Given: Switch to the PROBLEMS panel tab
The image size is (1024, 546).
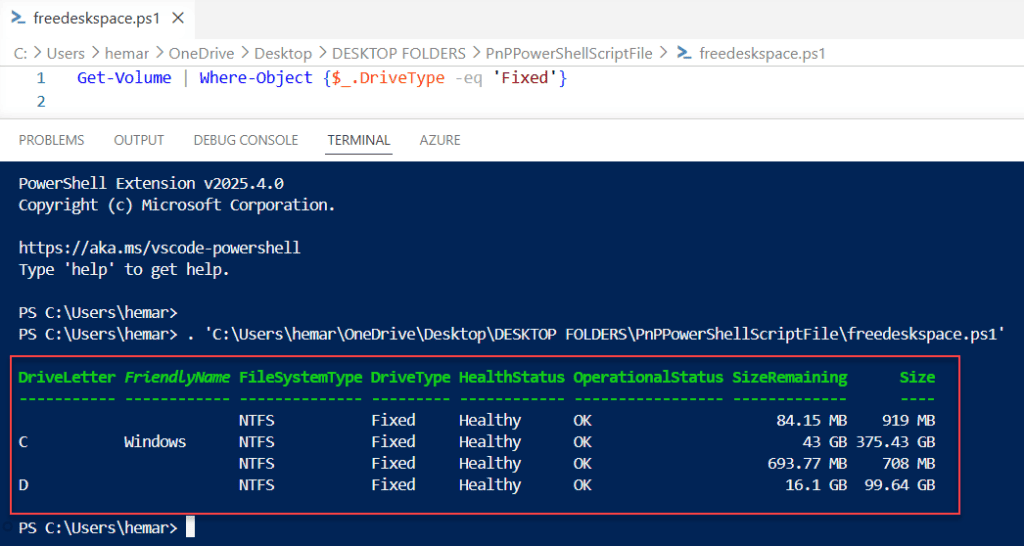Looking at the screenshot, I should point(52,140).
